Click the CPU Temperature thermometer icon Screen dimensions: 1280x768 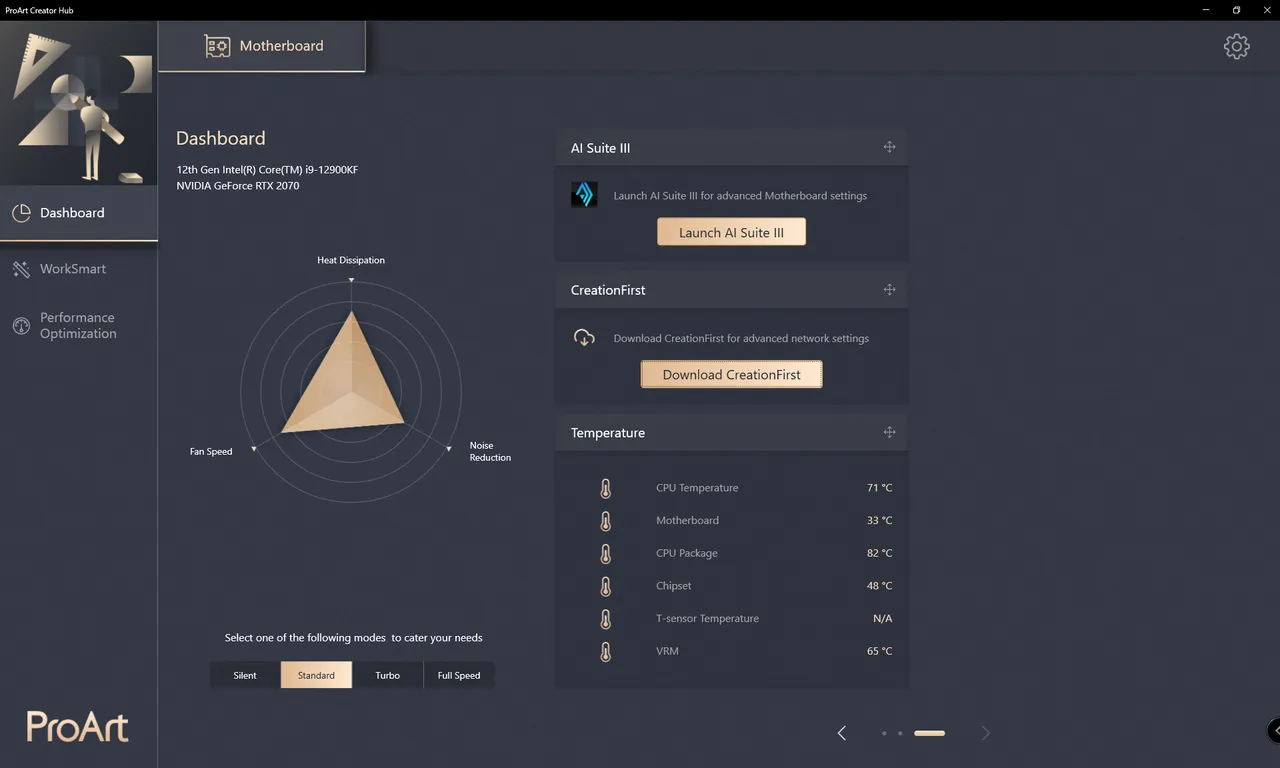(605, 488)
